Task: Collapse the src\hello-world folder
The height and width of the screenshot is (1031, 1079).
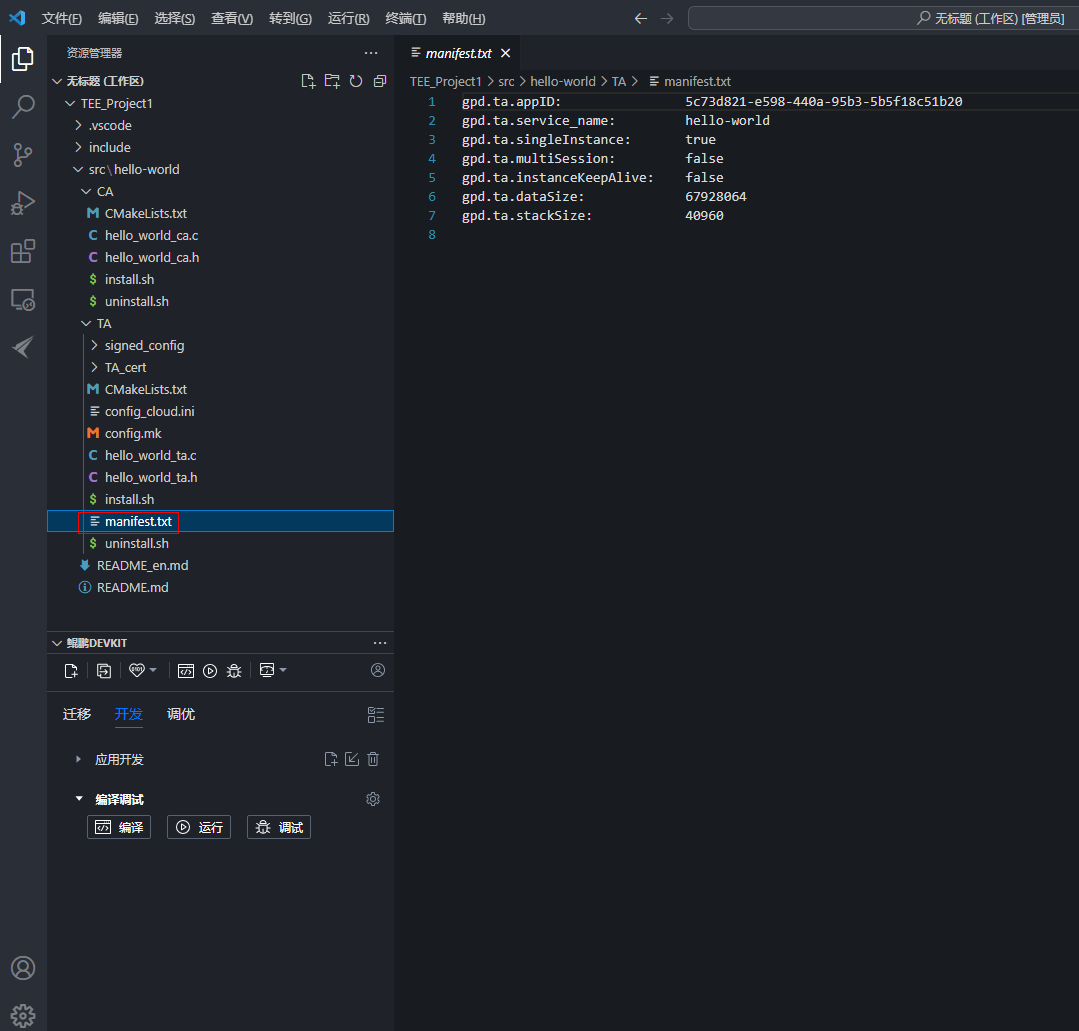Action: point(78,169)
